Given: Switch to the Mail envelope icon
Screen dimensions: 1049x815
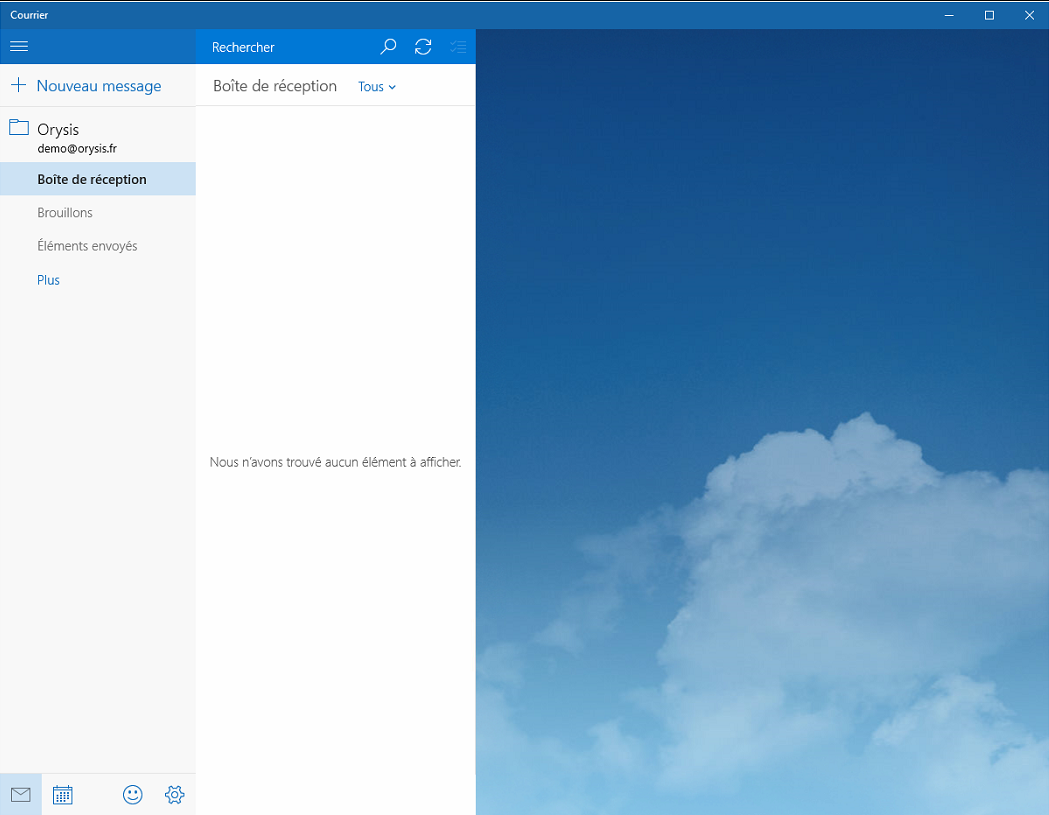Looking at the screenshot, I should click(x=21, y=795).
